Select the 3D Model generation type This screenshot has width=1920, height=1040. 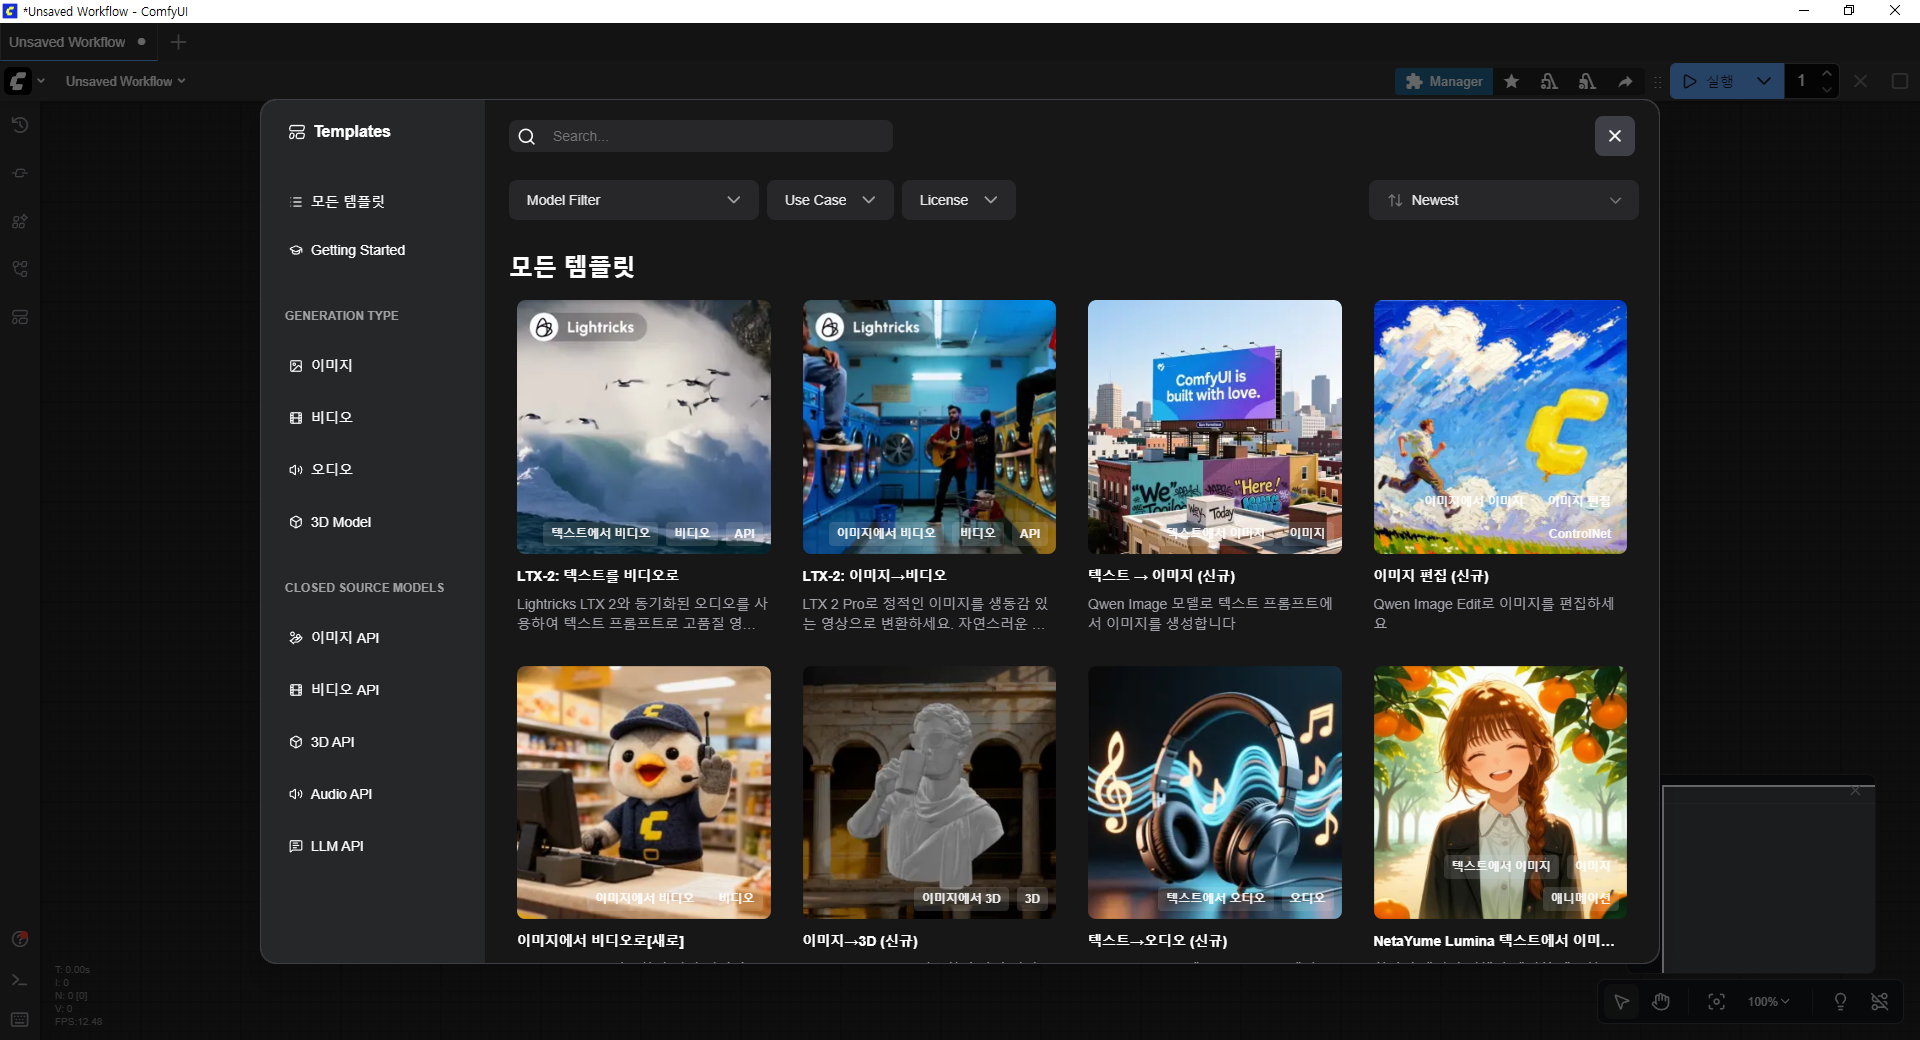click(340, 522)
